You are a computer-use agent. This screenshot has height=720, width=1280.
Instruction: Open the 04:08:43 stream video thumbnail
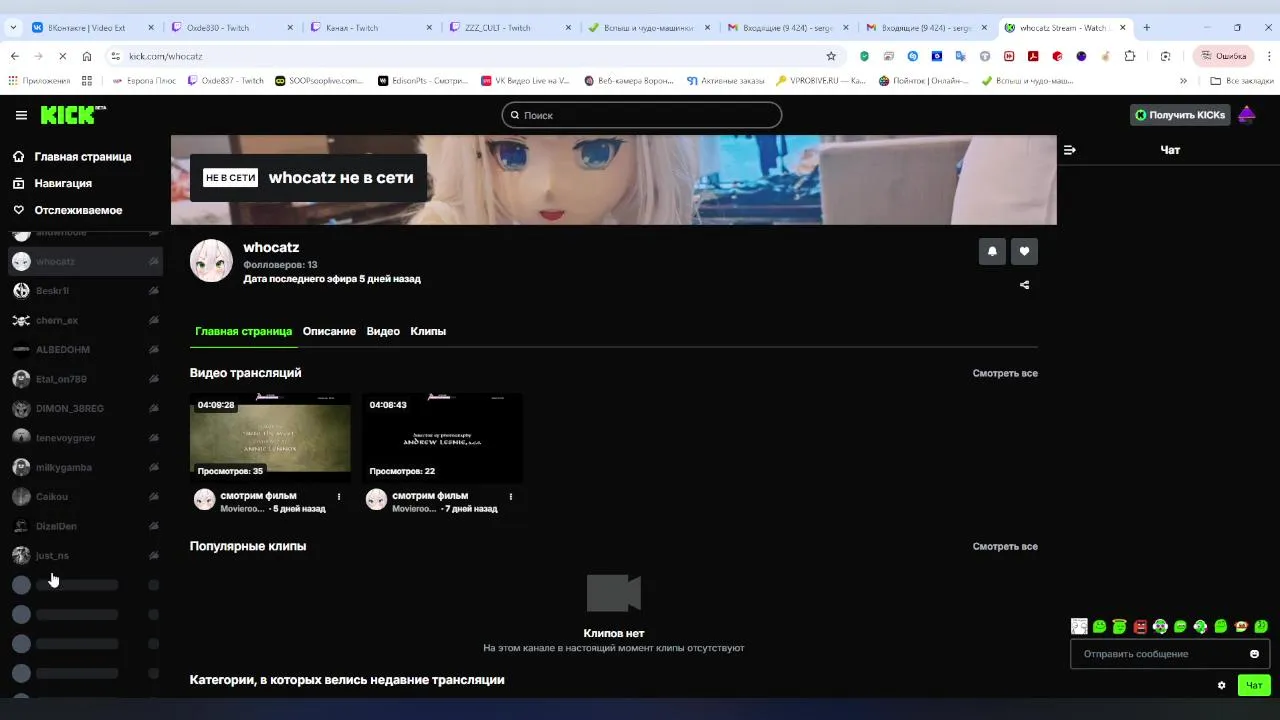pos(442,438)
